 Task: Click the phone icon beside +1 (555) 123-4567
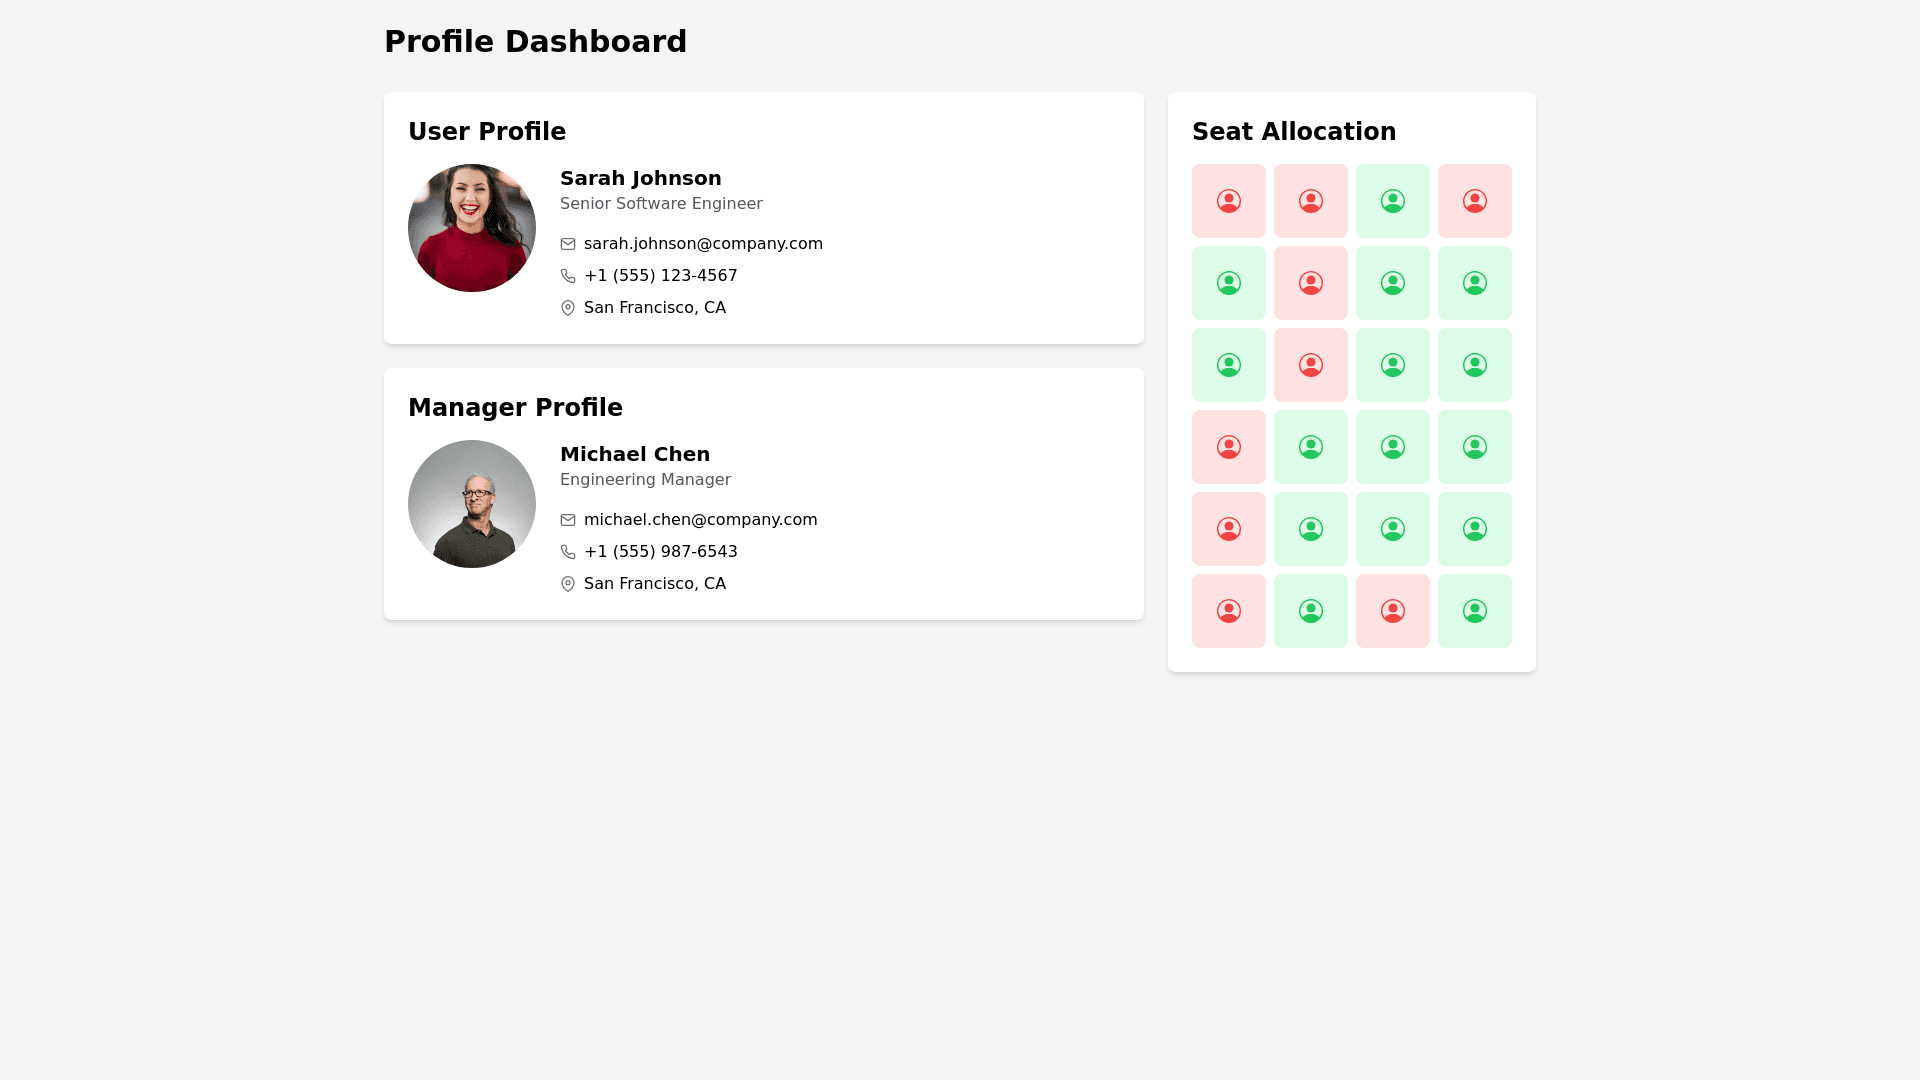click(568, 276)
